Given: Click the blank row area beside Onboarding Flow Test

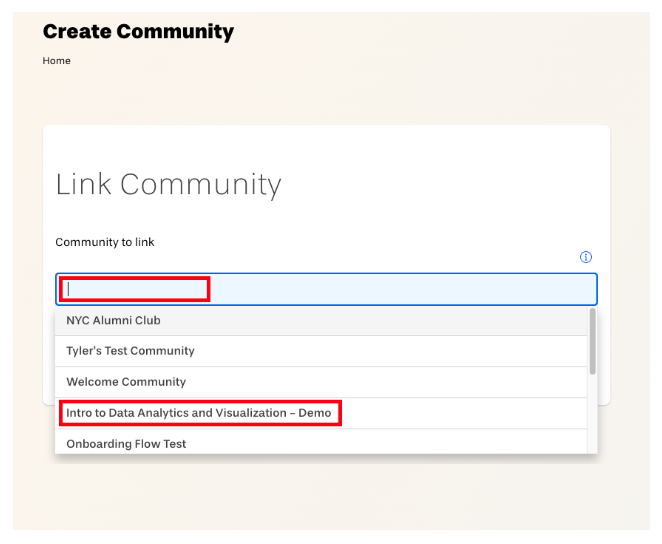Looking at the screenshot, I should click(x=384, y=443).
